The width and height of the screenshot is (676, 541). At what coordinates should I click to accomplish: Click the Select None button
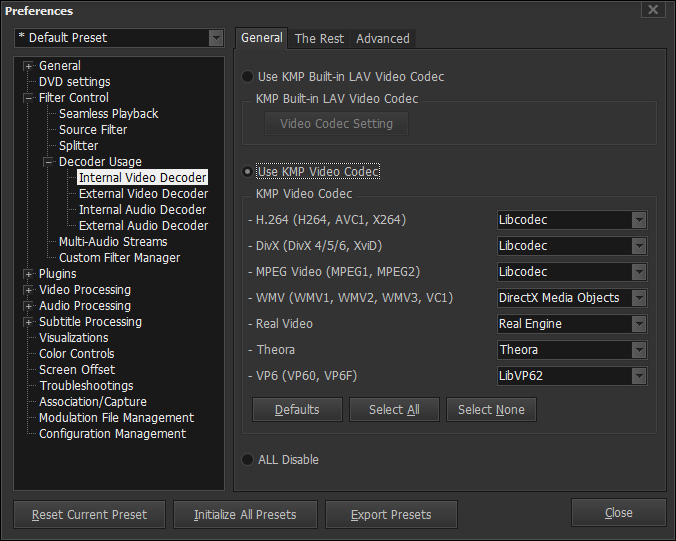[x=491, y=410]
